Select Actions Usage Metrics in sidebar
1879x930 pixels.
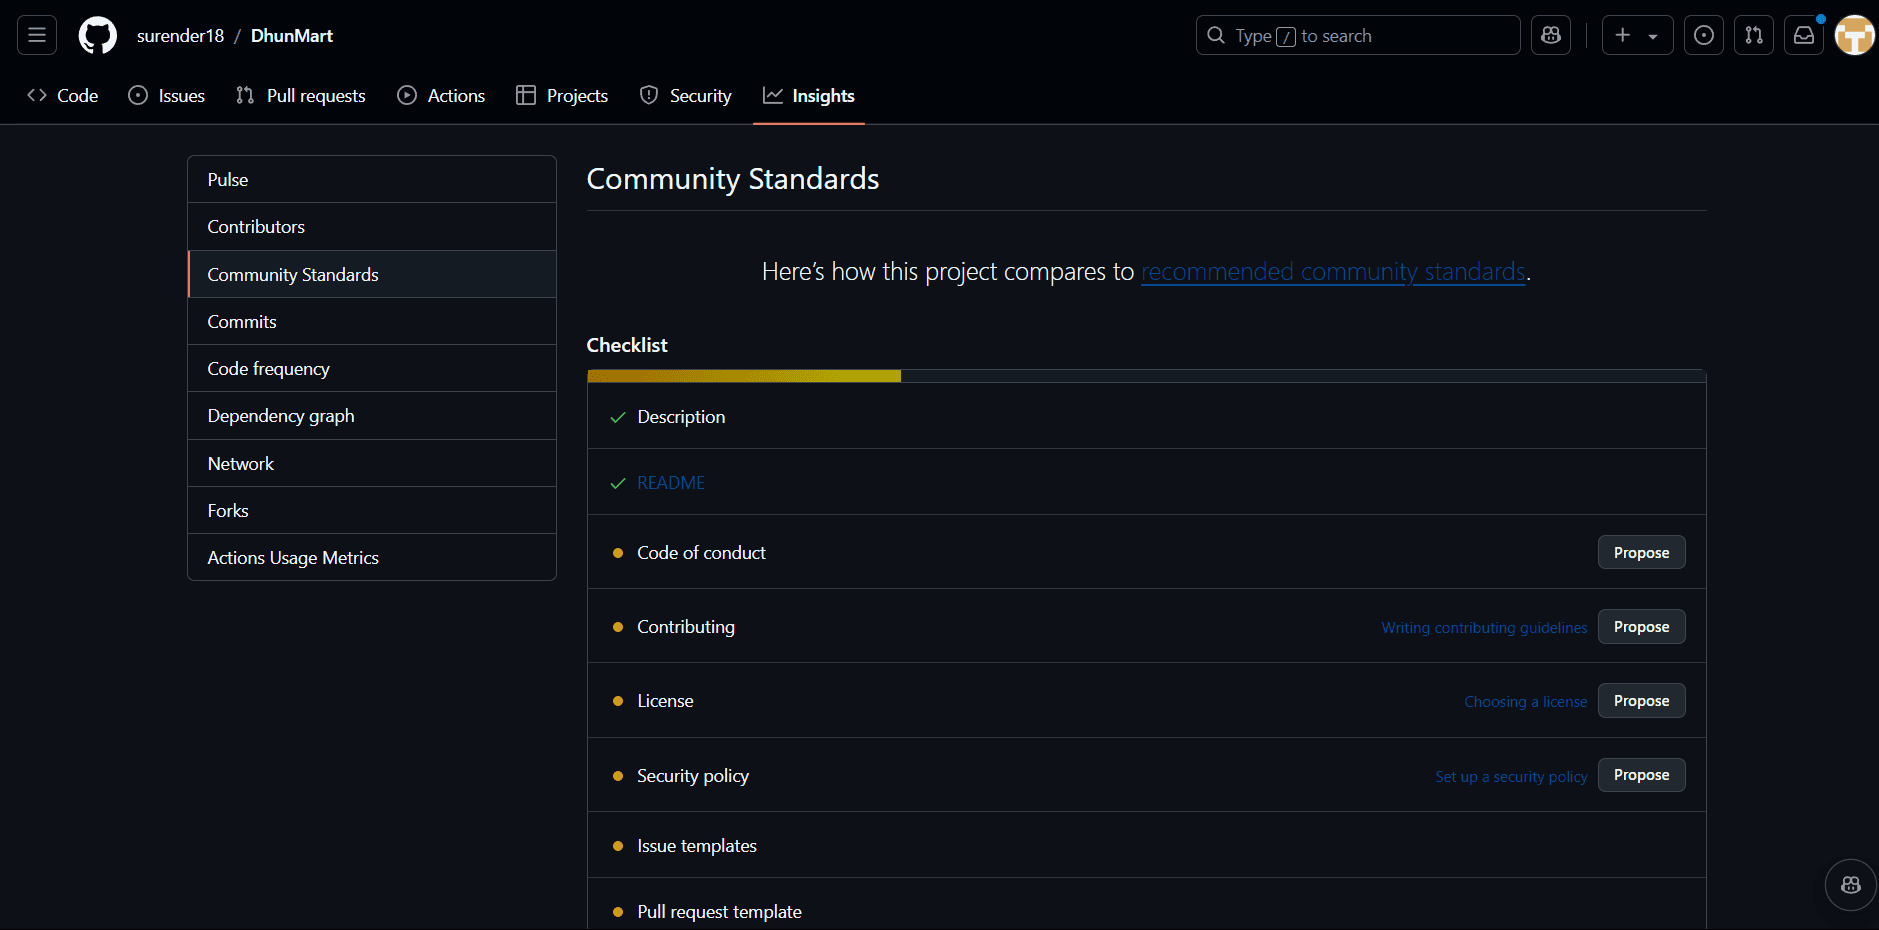pyautogui.click(x=372, y=558)
